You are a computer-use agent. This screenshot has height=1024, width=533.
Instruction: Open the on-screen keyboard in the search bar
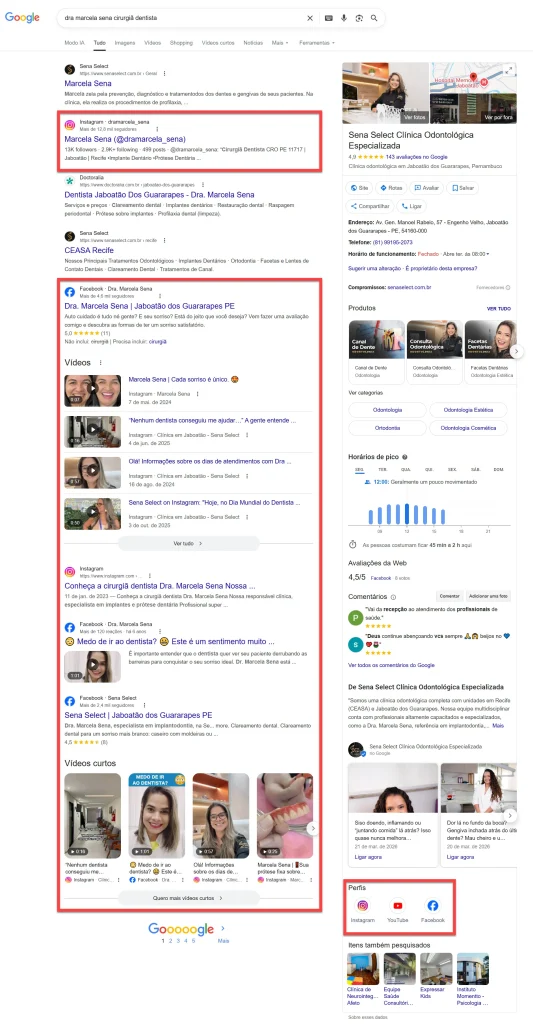(x=330, y=18)
